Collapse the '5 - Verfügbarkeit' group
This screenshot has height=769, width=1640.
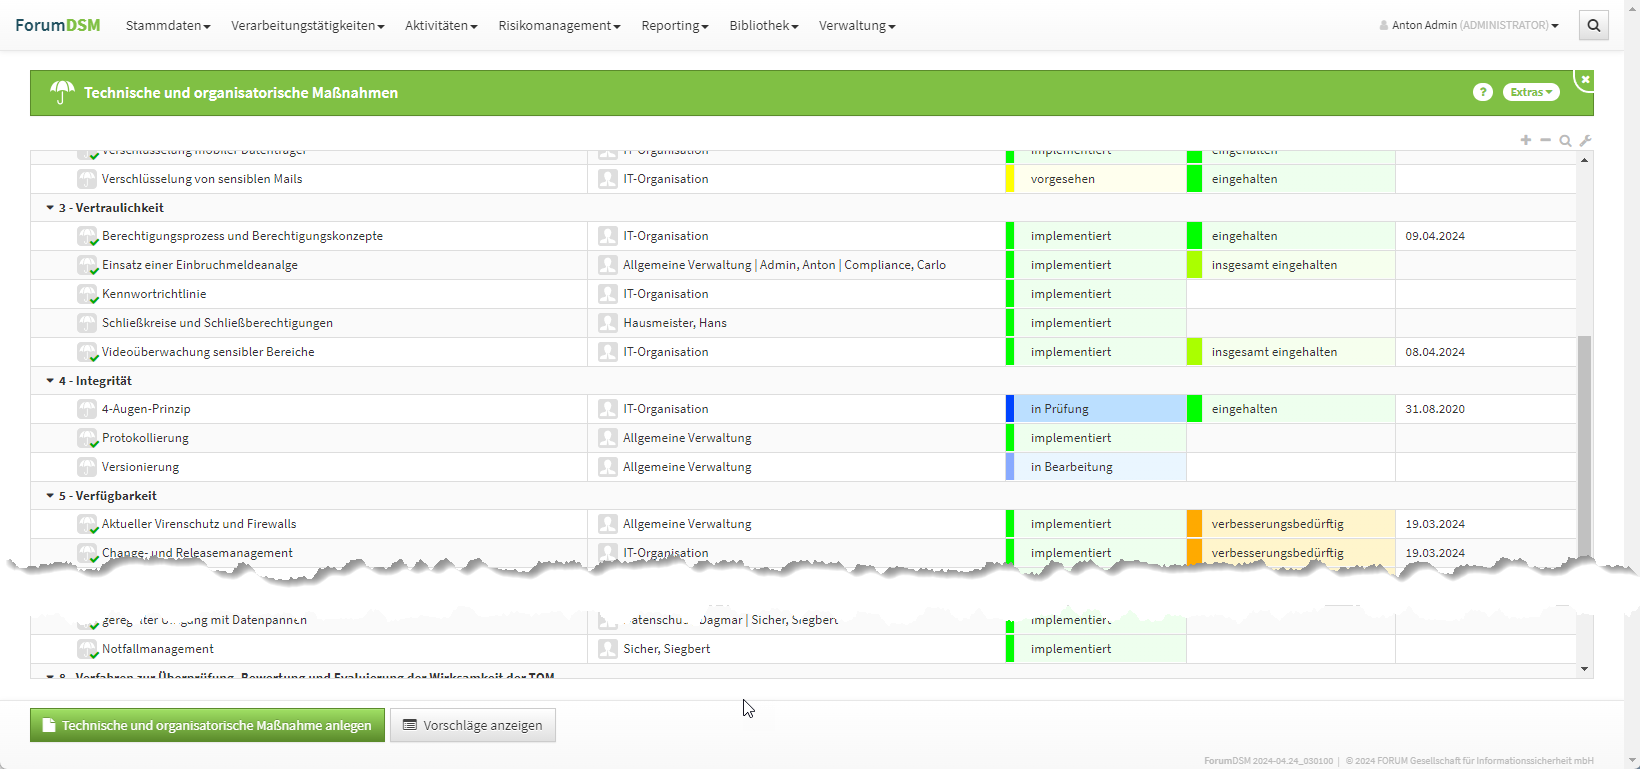pos(50,496)
